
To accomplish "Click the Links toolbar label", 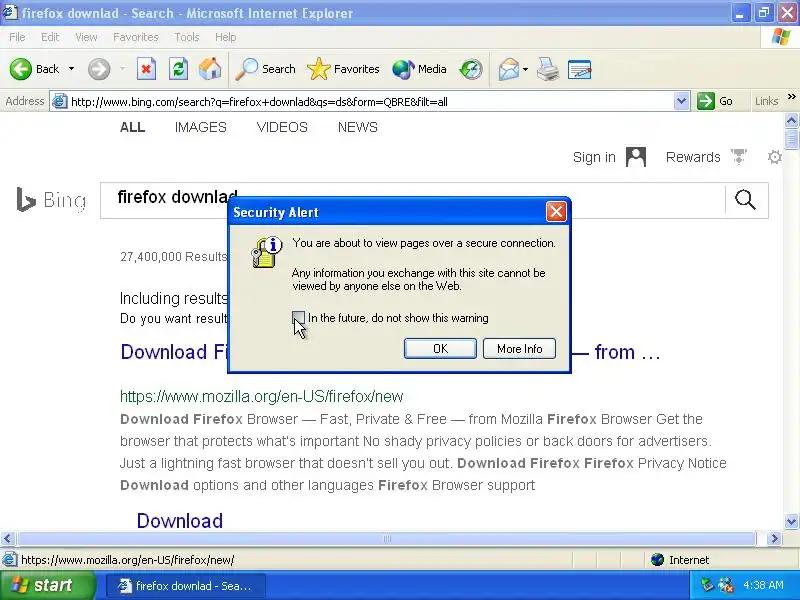I will pos(767,101).
